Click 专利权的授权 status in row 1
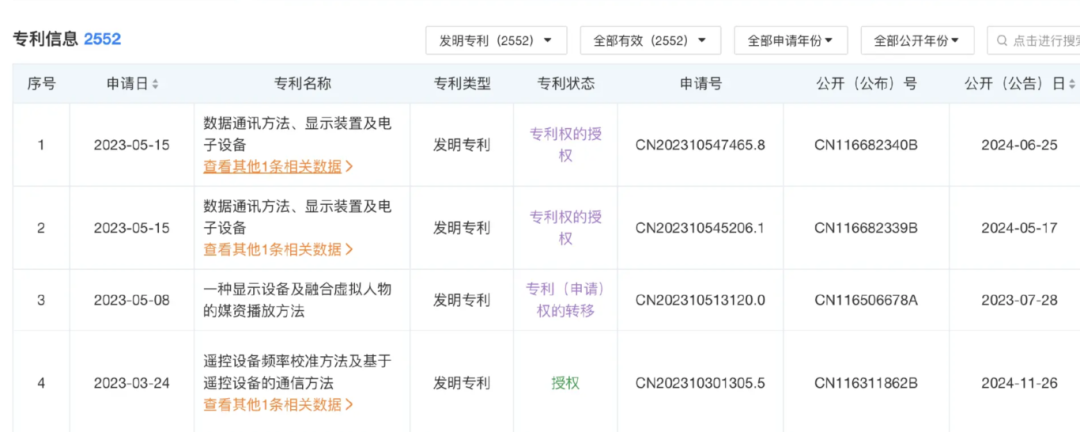 pyautogui.click(x=565, y=145)
